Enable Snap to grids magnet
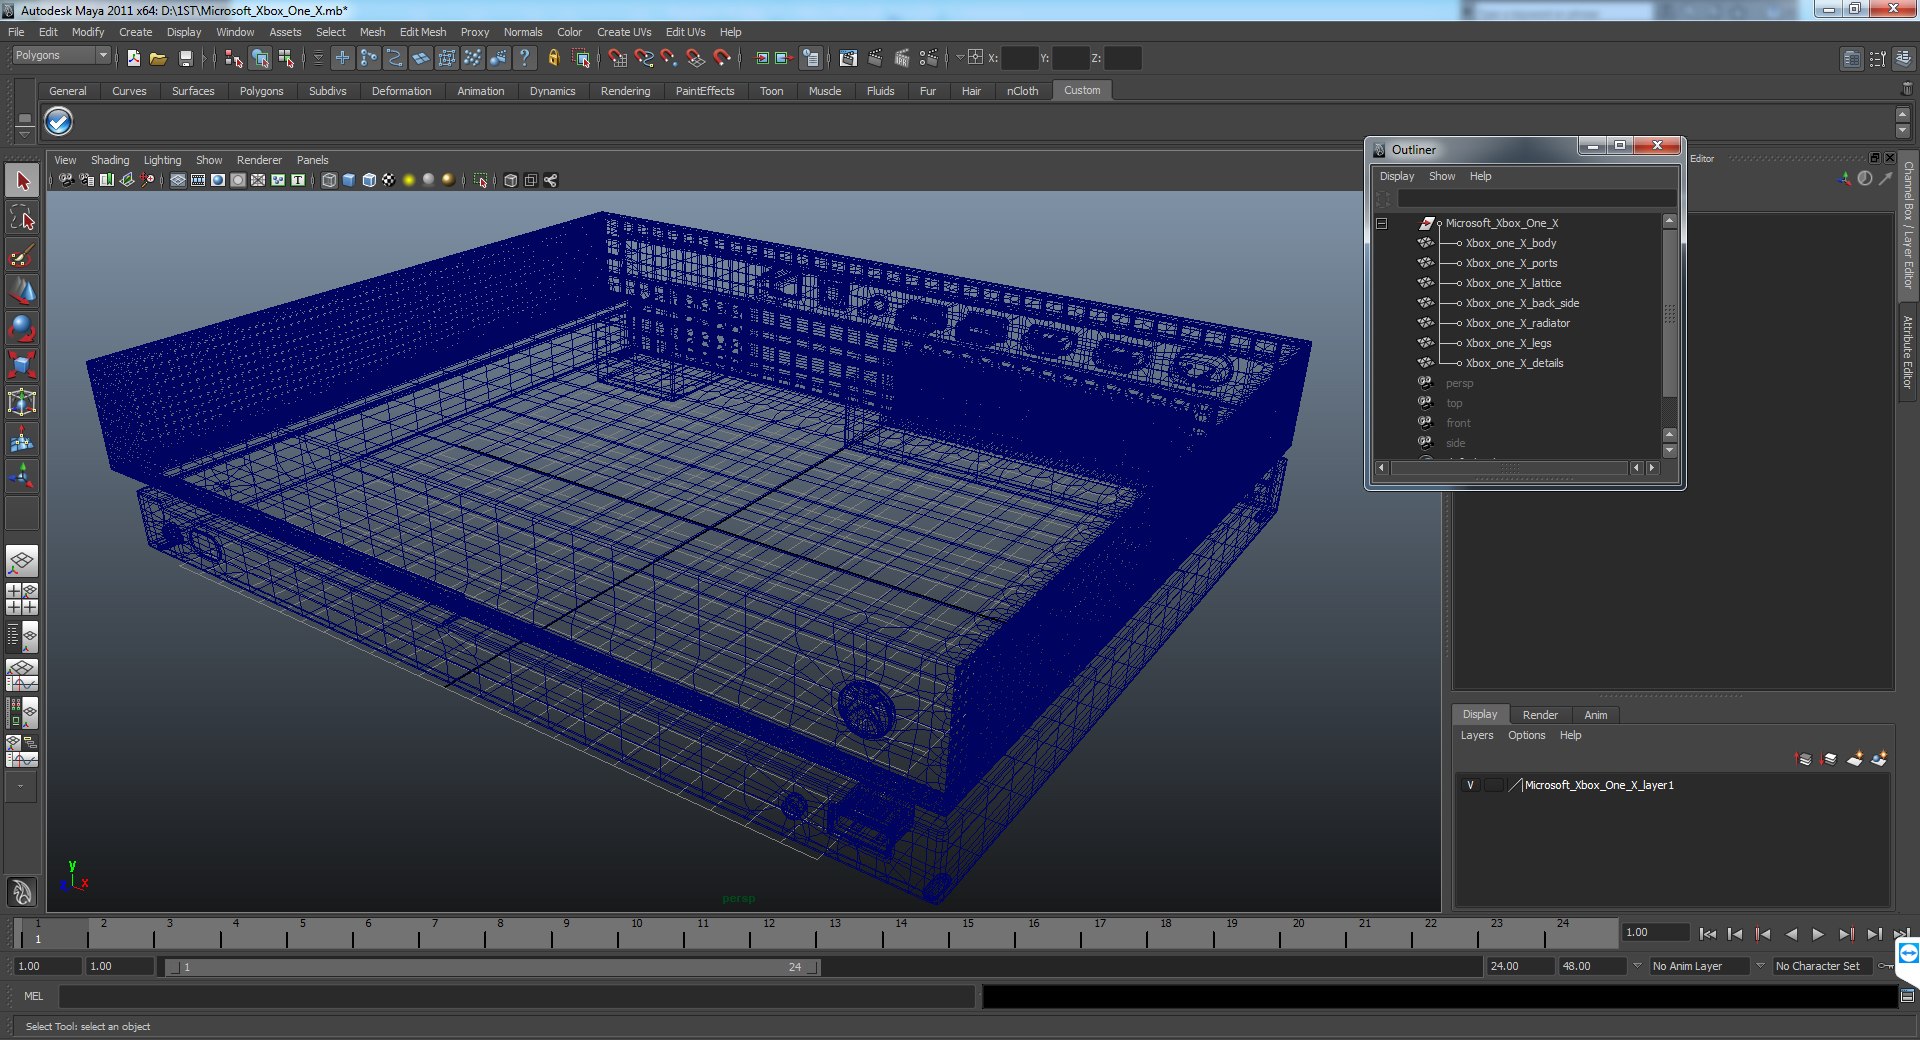This screenshot has height=1040, width=1920. 618,58
